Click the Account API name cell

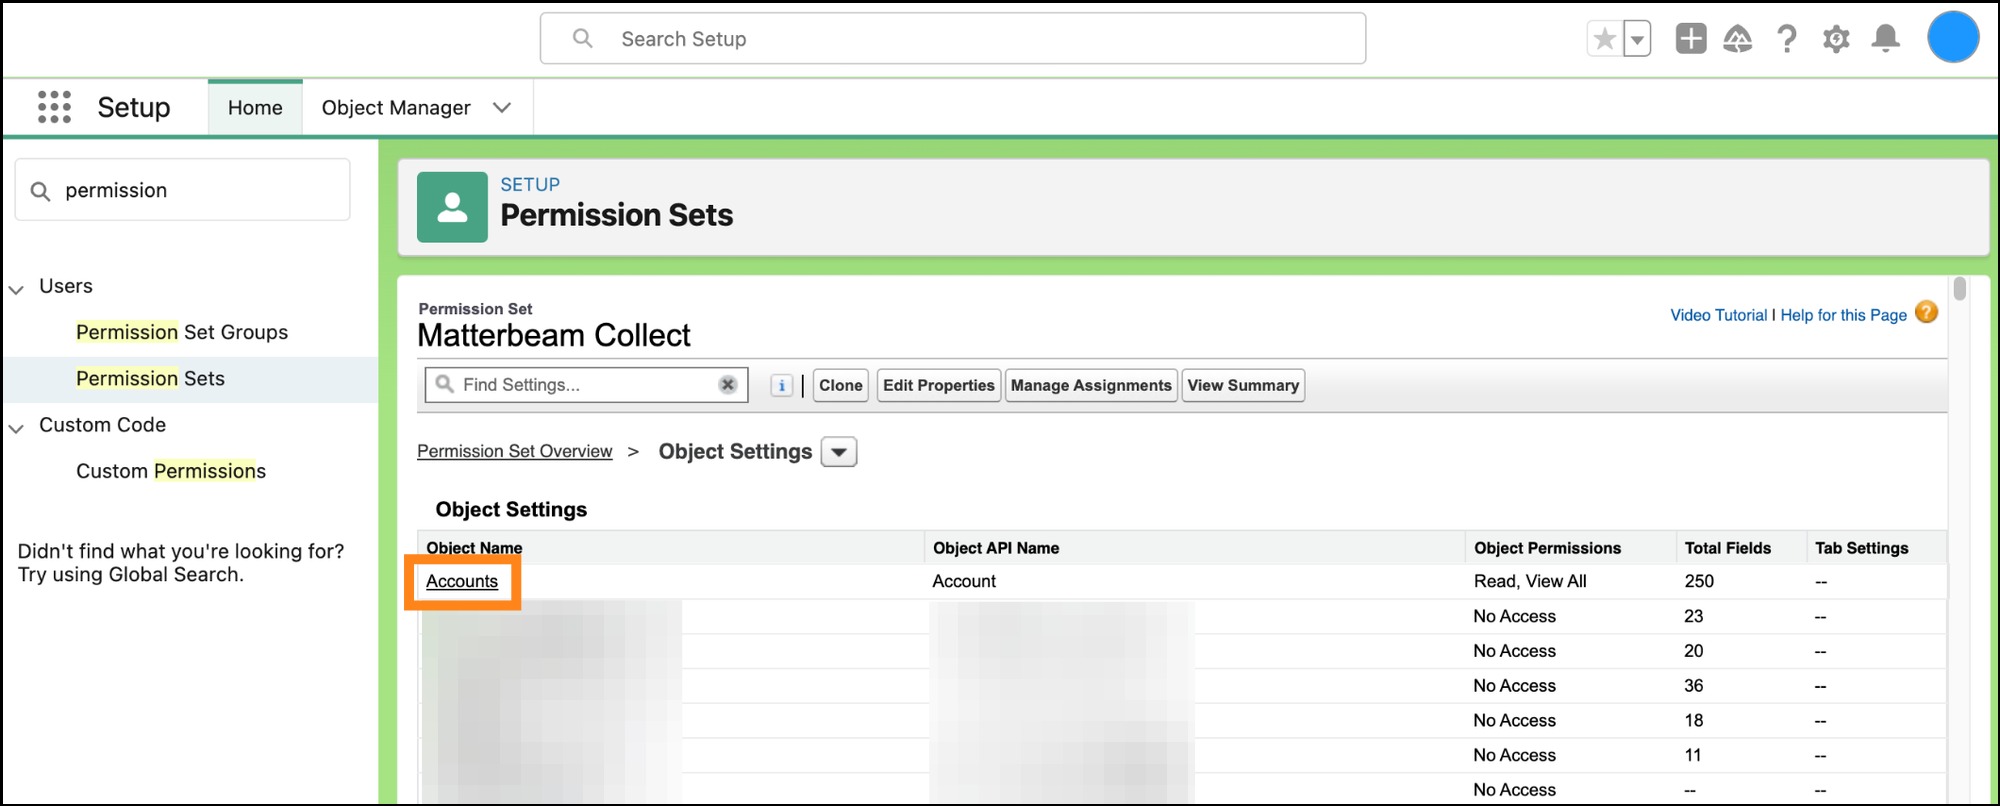[x=964, y=581]
